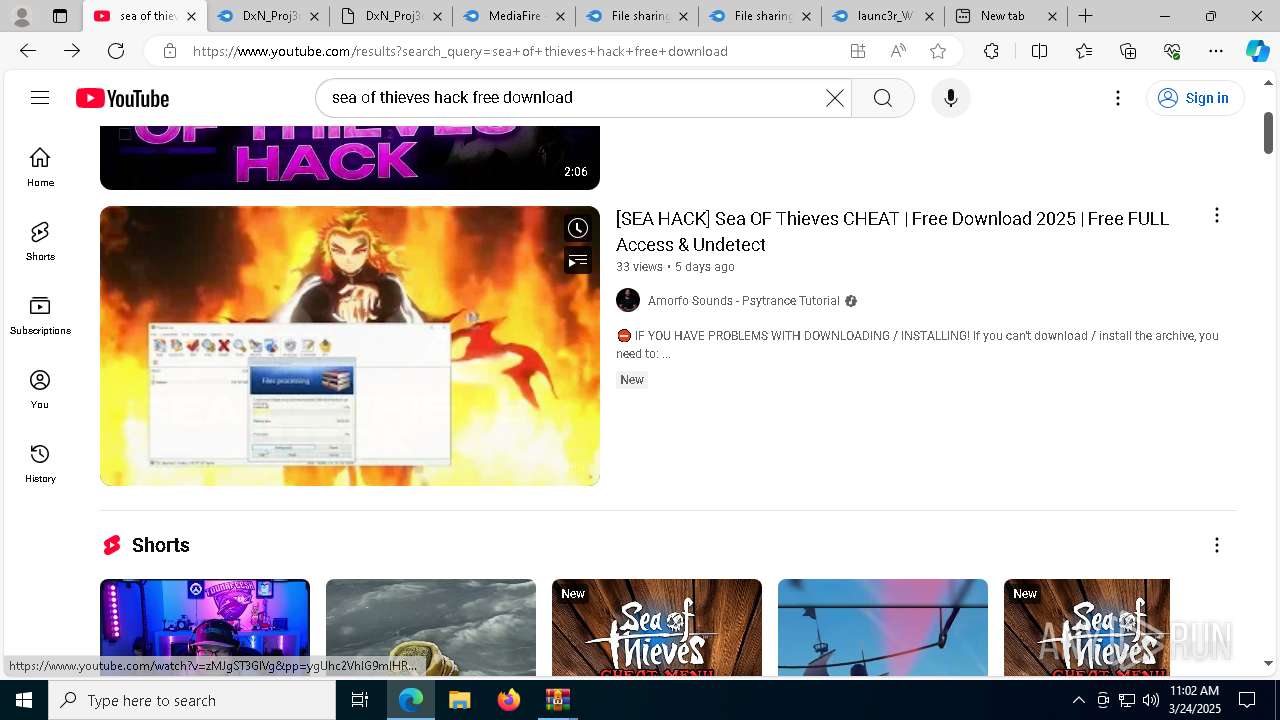Add page to favorites star
This screenshot has height=720, width=1280.
(x=938, y=51)
